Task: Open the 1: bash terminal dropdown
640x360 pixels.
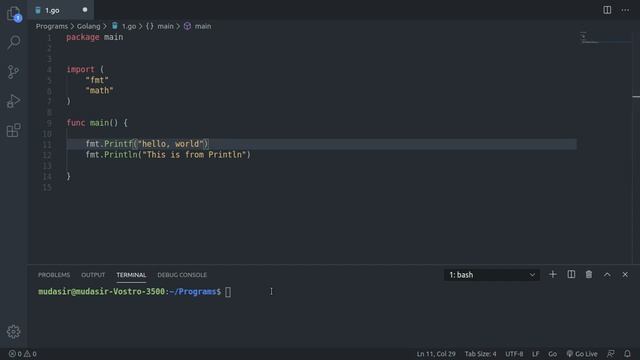Action: tap(492, 275)
